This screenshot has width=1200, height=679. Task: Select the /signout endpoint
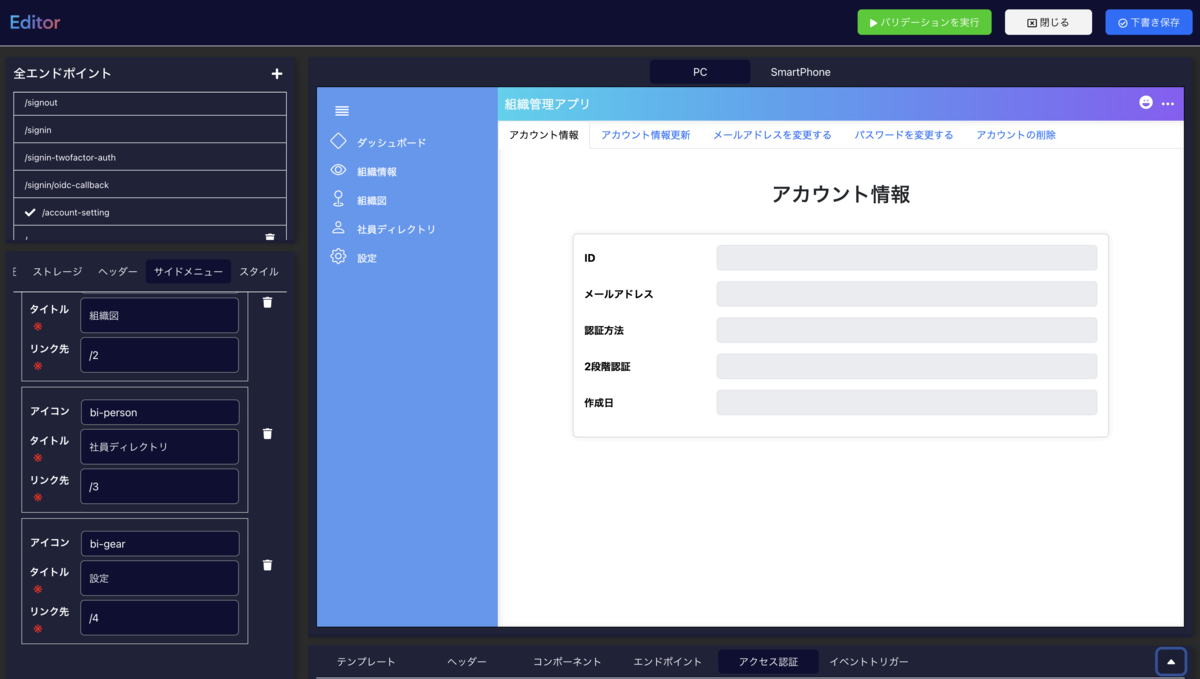point(150,103)
